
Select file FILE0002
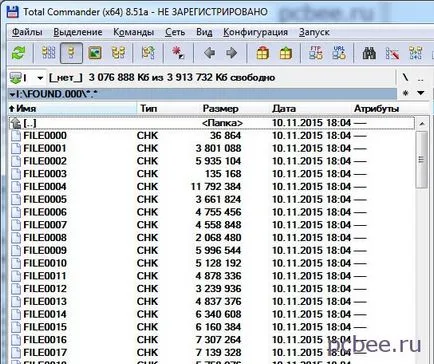pyautogui.click(x=212, y=161)
